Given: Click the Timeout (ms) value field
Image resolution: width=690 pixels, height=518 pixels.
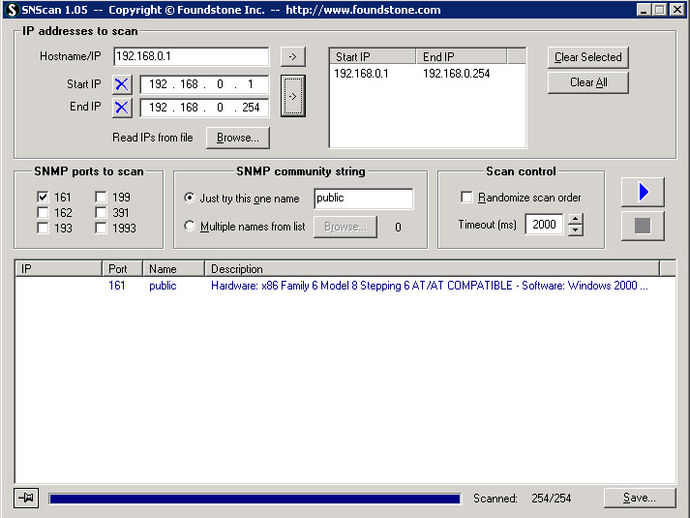Looking at the screenshot, I should (544, 224).
